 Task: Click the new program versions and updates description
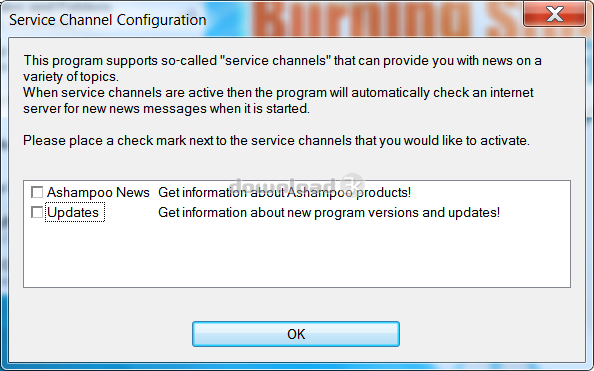(x=329, y=213)
